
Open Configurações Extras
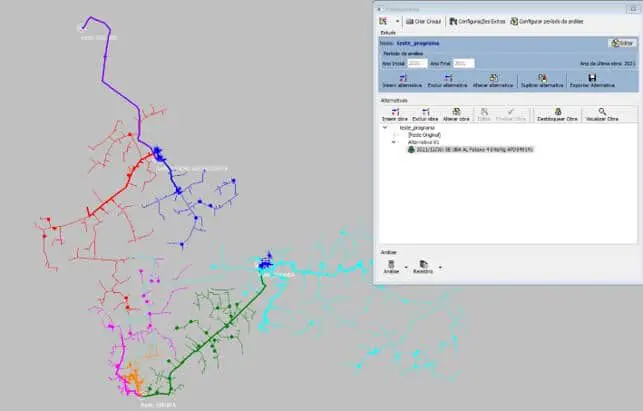(x=477, y=21)
